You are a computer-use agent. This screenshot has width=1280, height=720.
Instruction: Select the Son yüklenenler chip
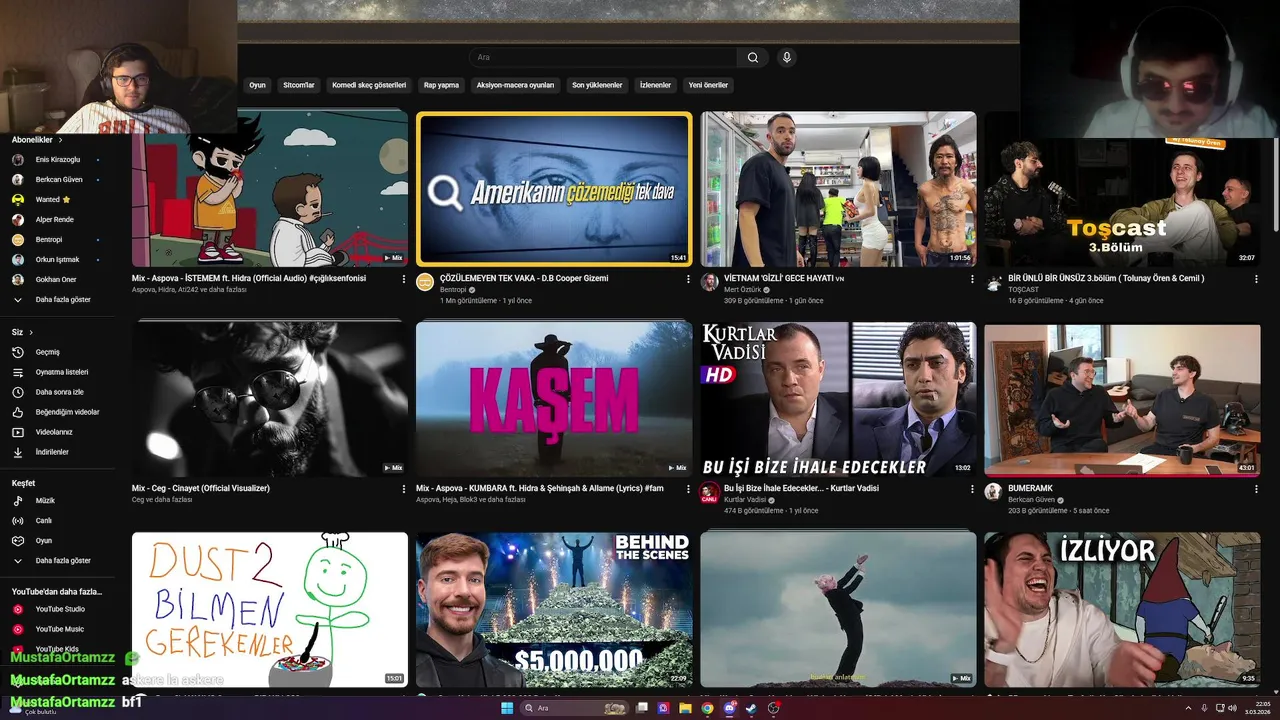click(597, 85)
